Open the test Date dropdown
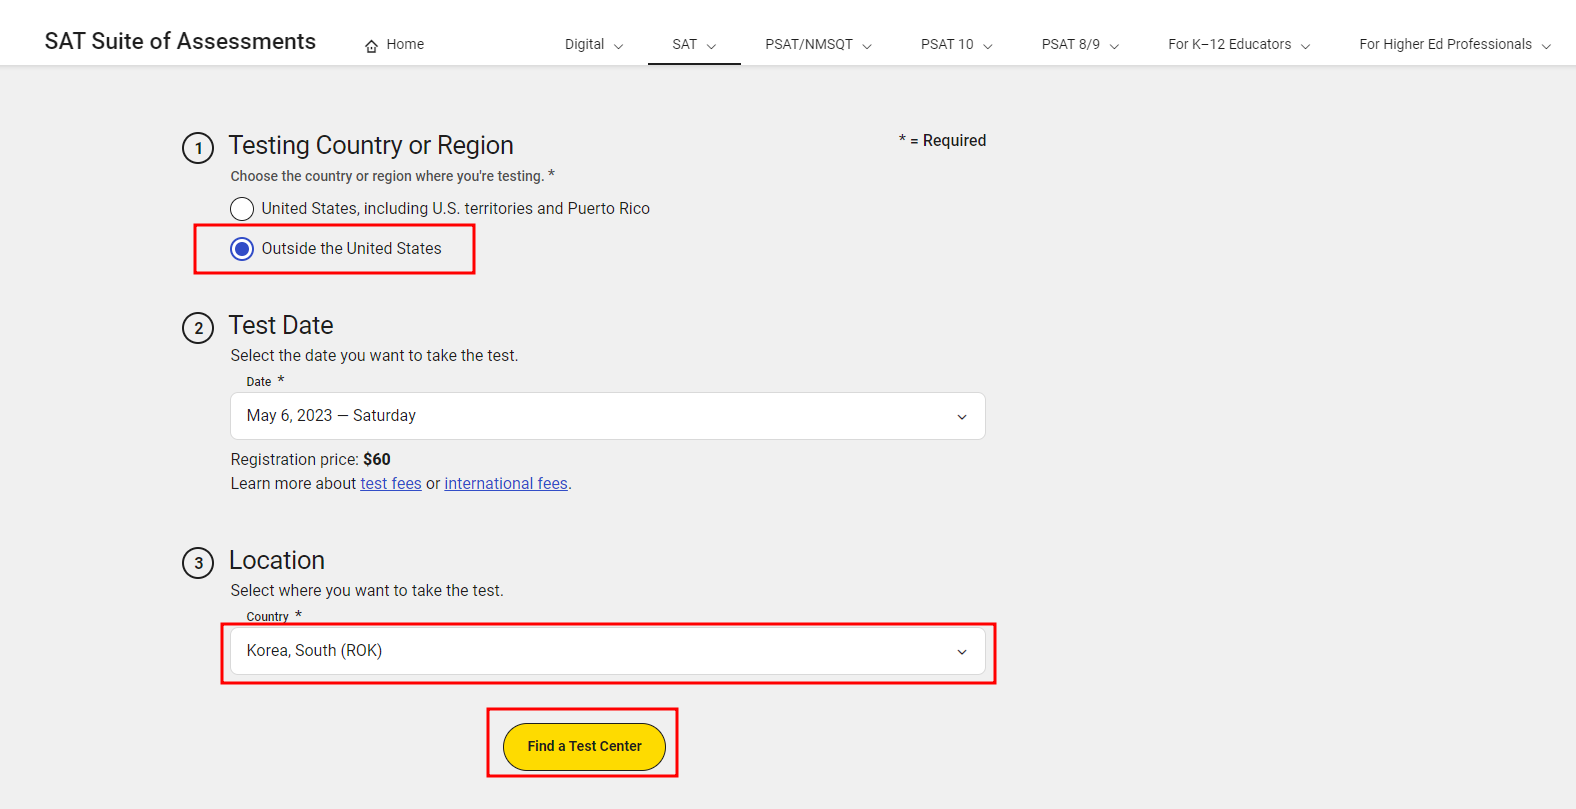The image size is (1576, 809). [x=608, y=416]
